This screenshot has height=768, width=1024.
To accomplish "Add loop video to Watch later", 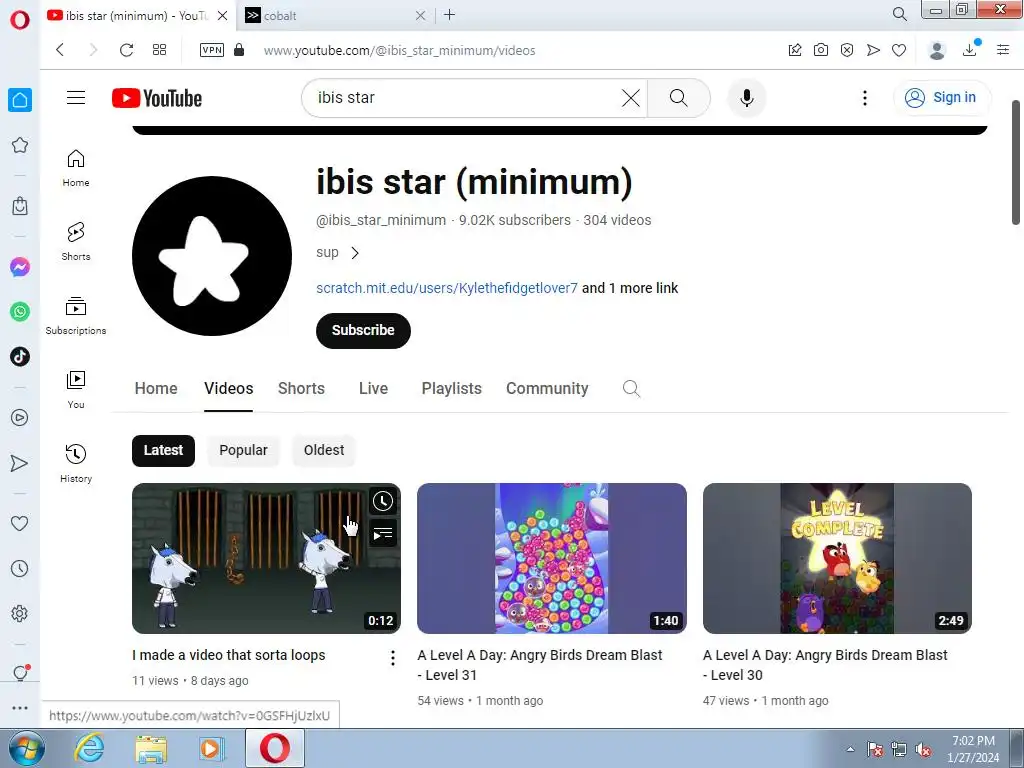I will click(383, 501).
